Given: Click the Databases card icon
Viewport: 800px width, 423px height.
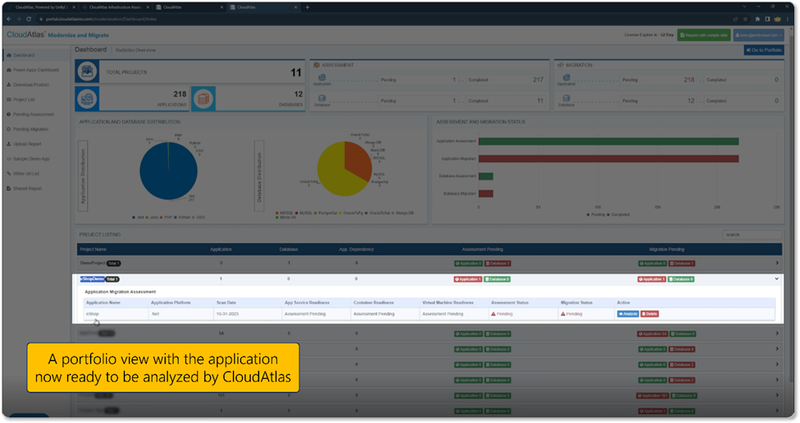Looking at the screenshot, I should tap(203, 99).
